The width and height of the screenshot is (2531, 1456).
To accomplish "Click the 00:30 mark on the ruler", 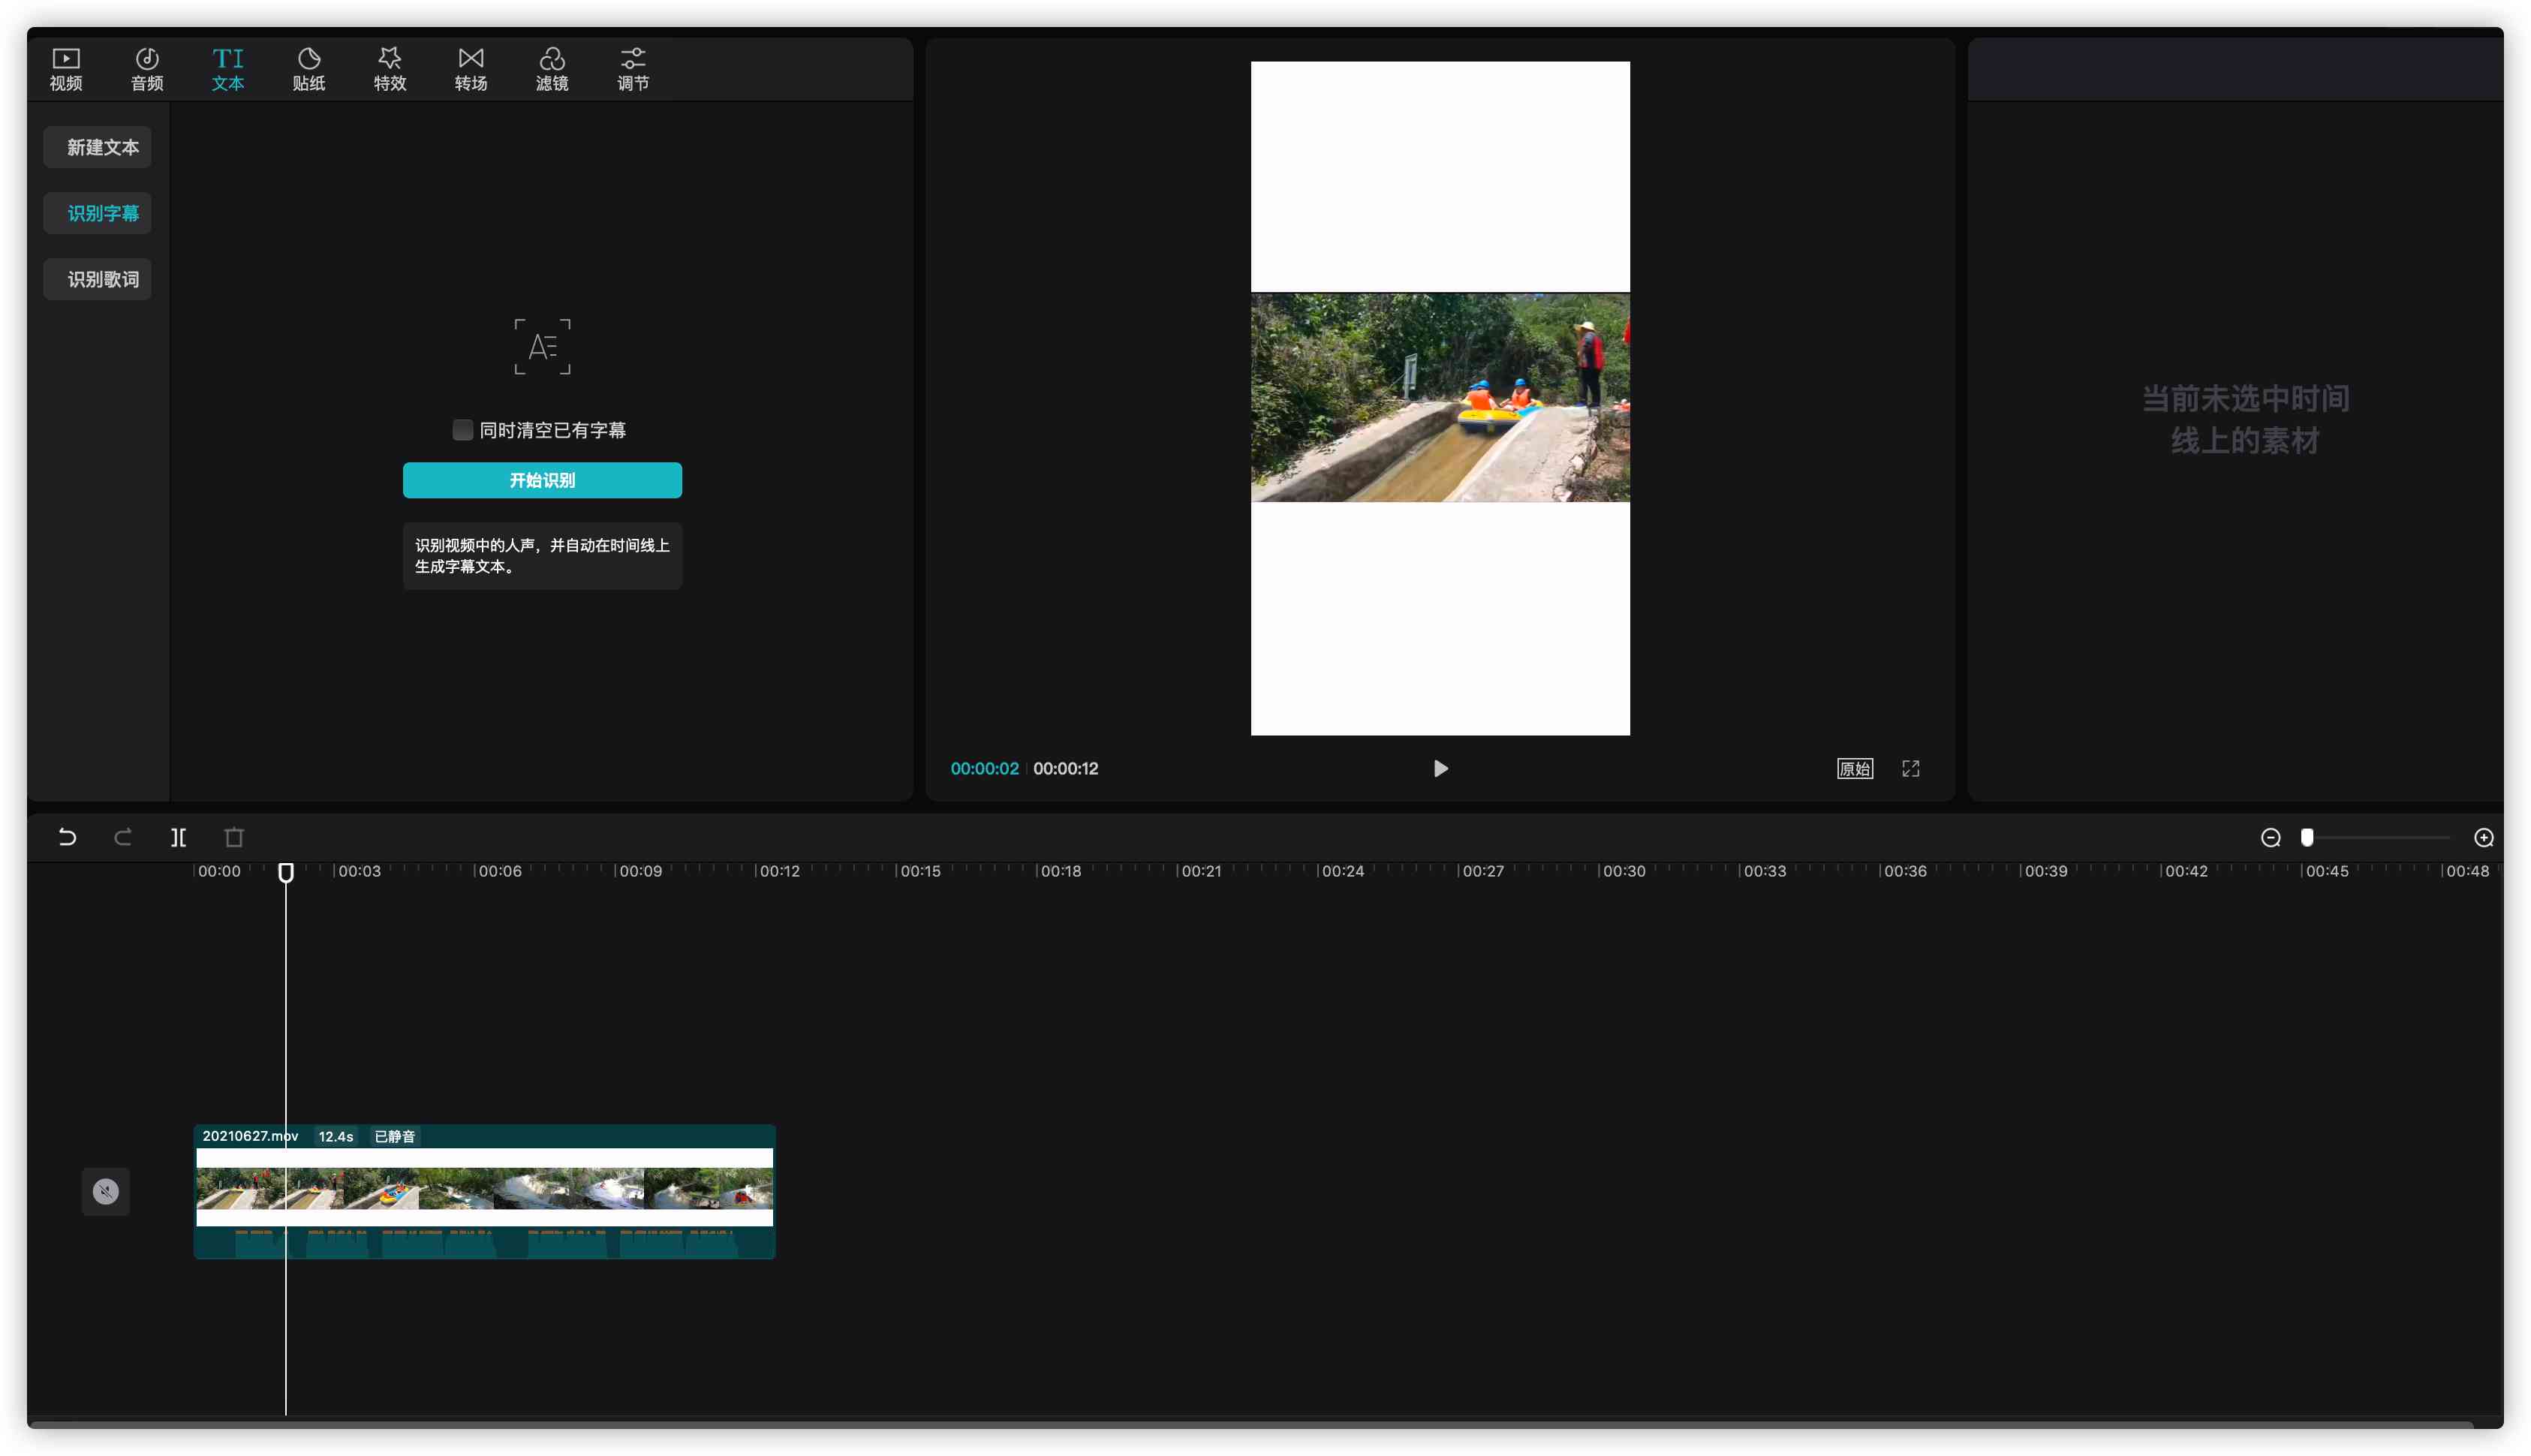I will click(1624, 871).
